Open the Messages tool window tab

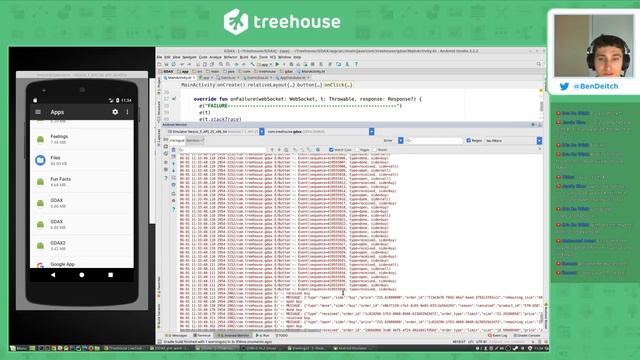[x=177, y=336]
